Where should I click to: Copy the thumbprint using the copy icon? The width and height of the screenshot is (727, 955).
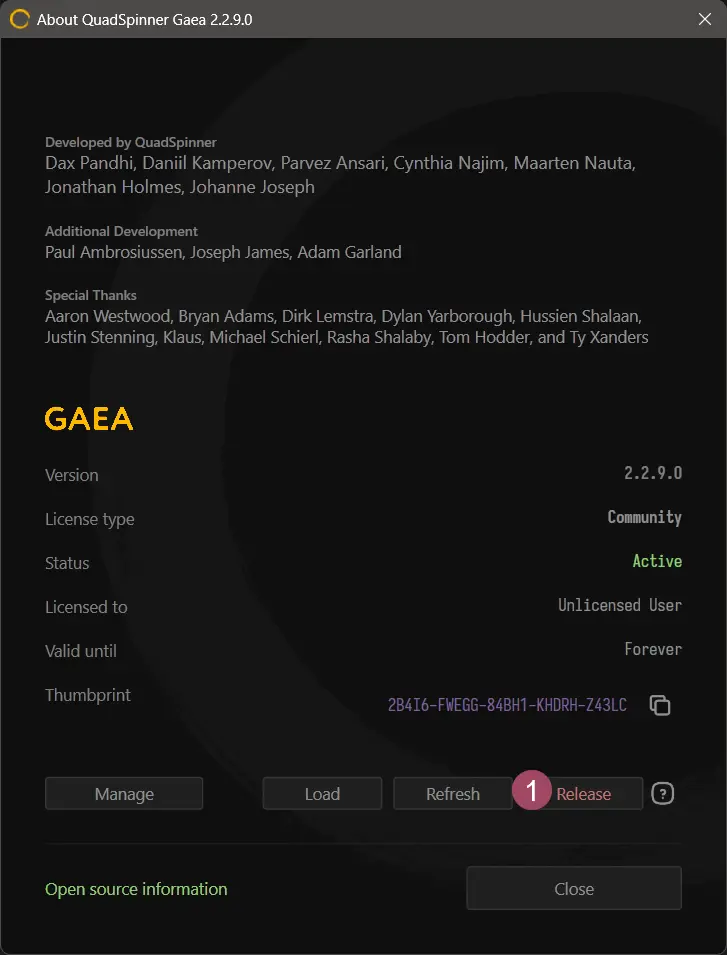click(x=660, y=705)
